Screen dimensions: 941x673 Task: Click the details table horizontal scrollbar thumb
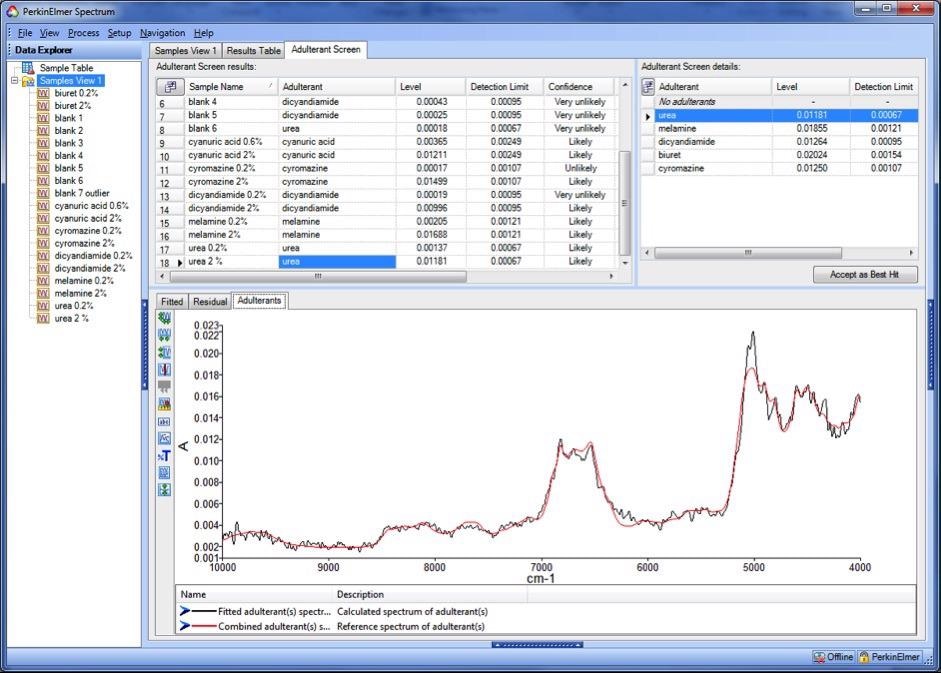748,253
